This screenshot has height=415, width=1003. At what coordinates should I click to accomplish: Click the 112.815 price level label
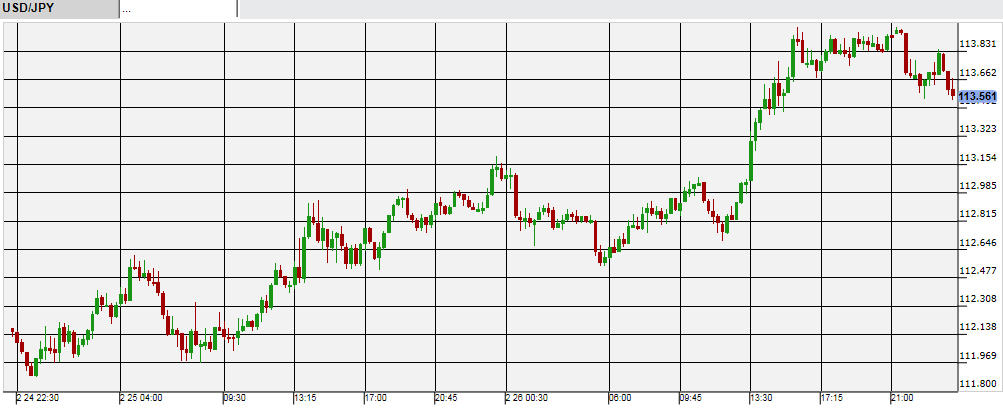coord(978,214)
